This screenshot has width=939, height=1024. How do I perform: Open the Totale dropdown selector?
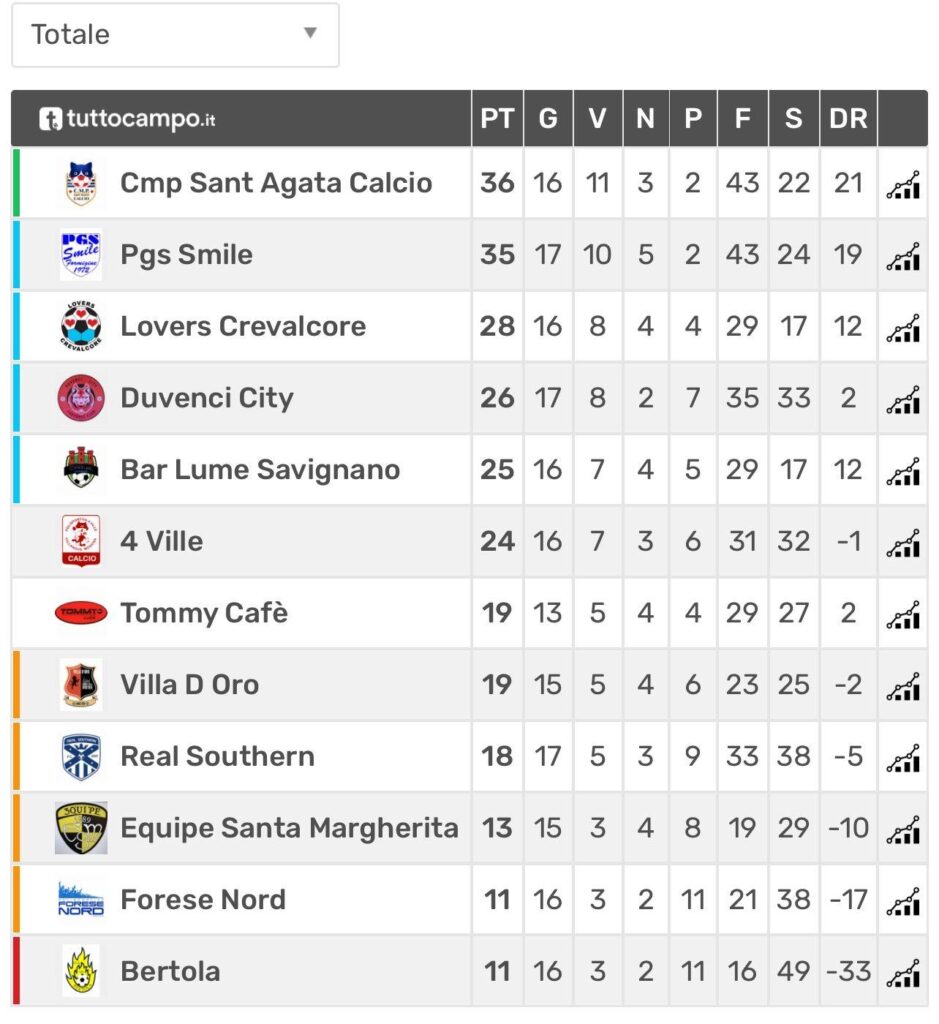click(x=175, y=35)
